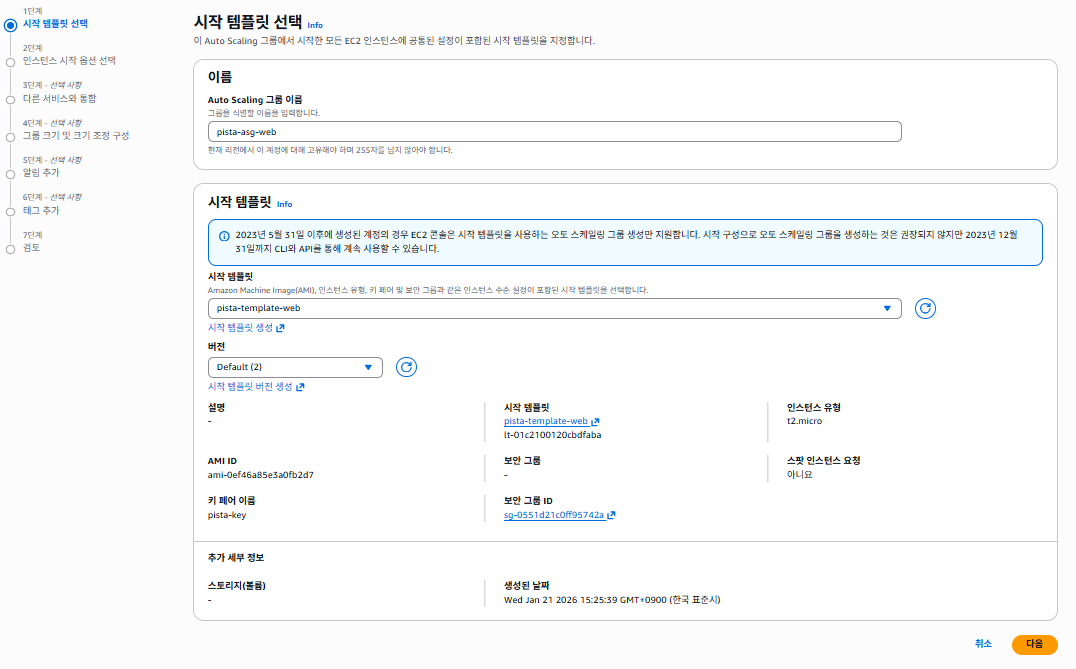Open the Default (2) version dropdown
Image resolution: width=1076 pixels, height=669 pixels.
[x=295, y=367]
